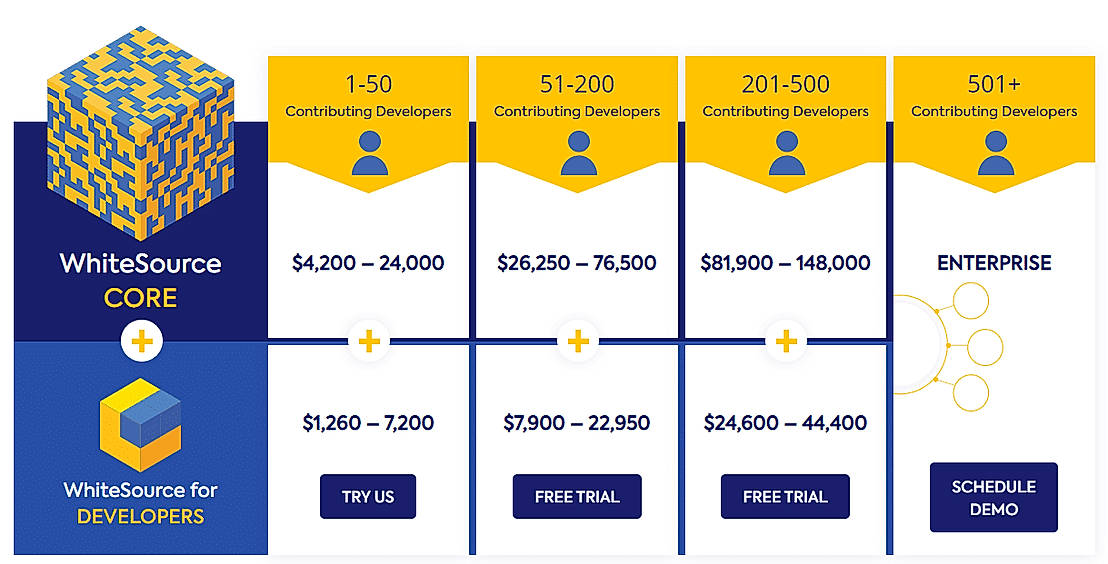This screenshot has height=564, width=1108.
Task: Click the user icon under 51-200 developers
Action: click(x=577, y=154)
